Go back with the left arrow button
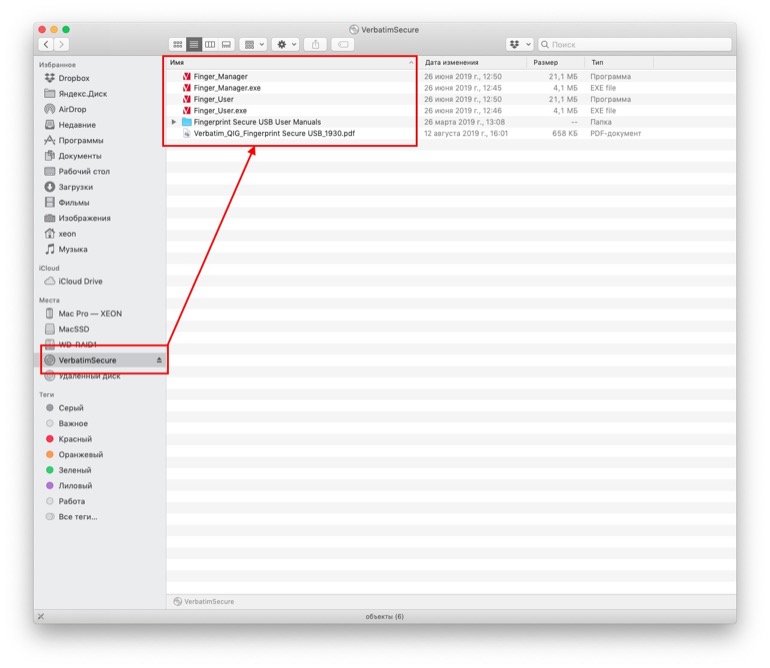 (46, 45)
